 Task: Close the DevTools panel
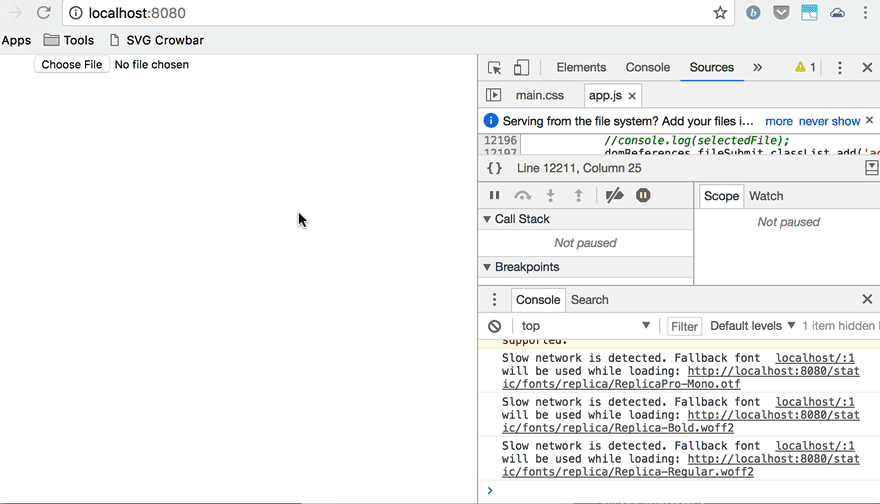pyautogui.click(x=867, y=67)
